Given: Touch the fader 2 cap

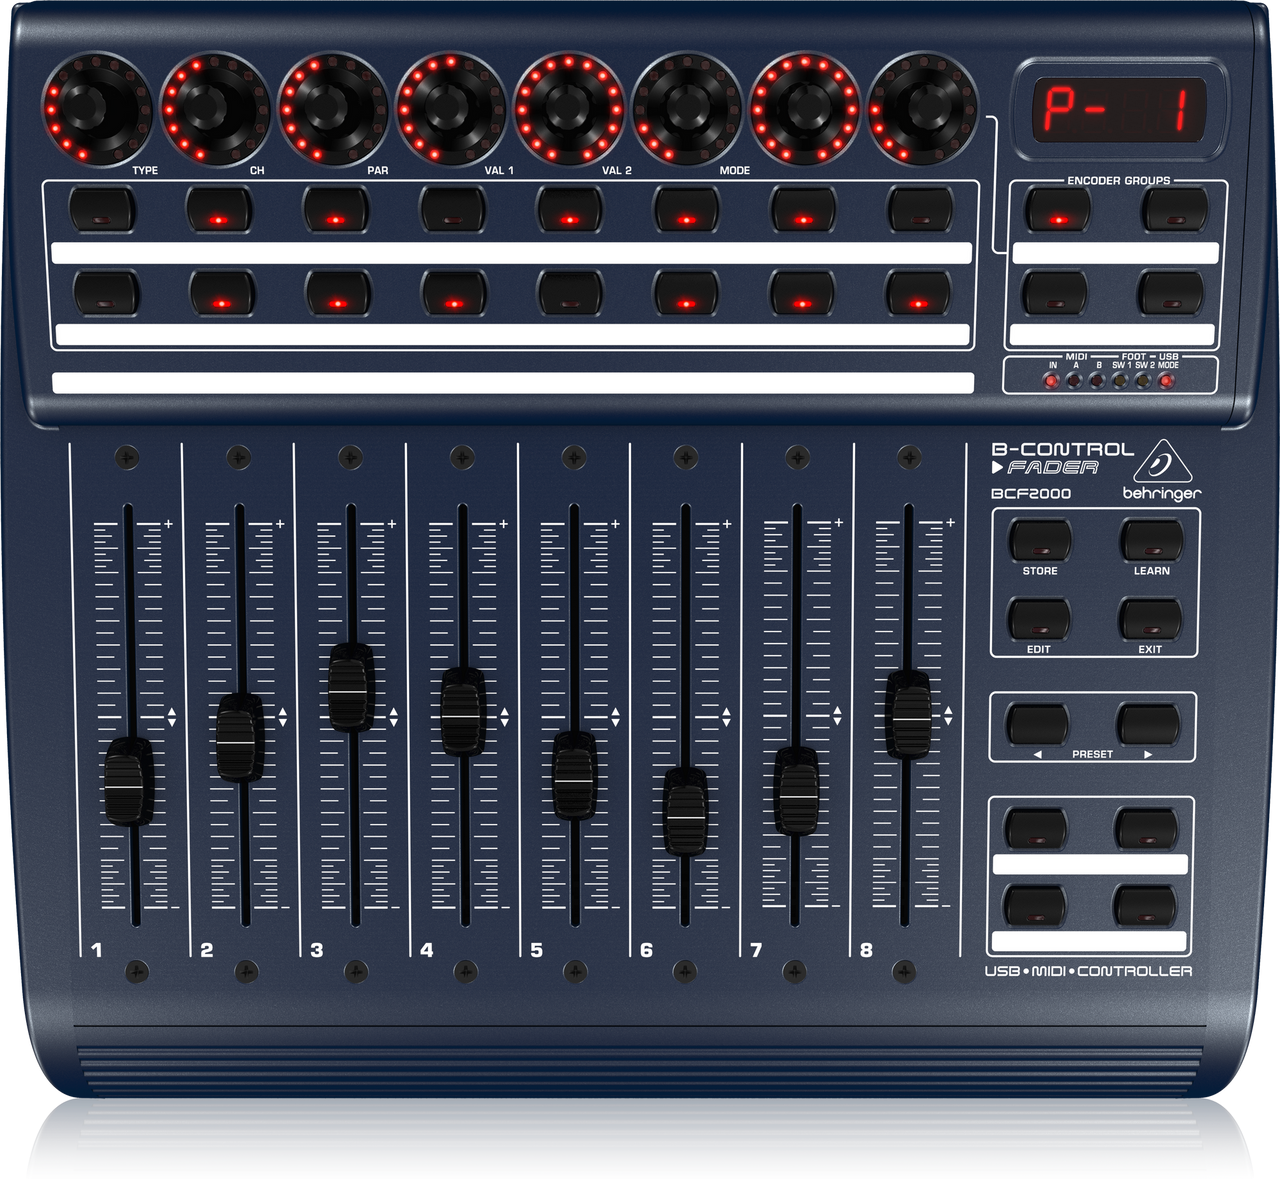Looking at the screenshot, I should click(240, 737).
